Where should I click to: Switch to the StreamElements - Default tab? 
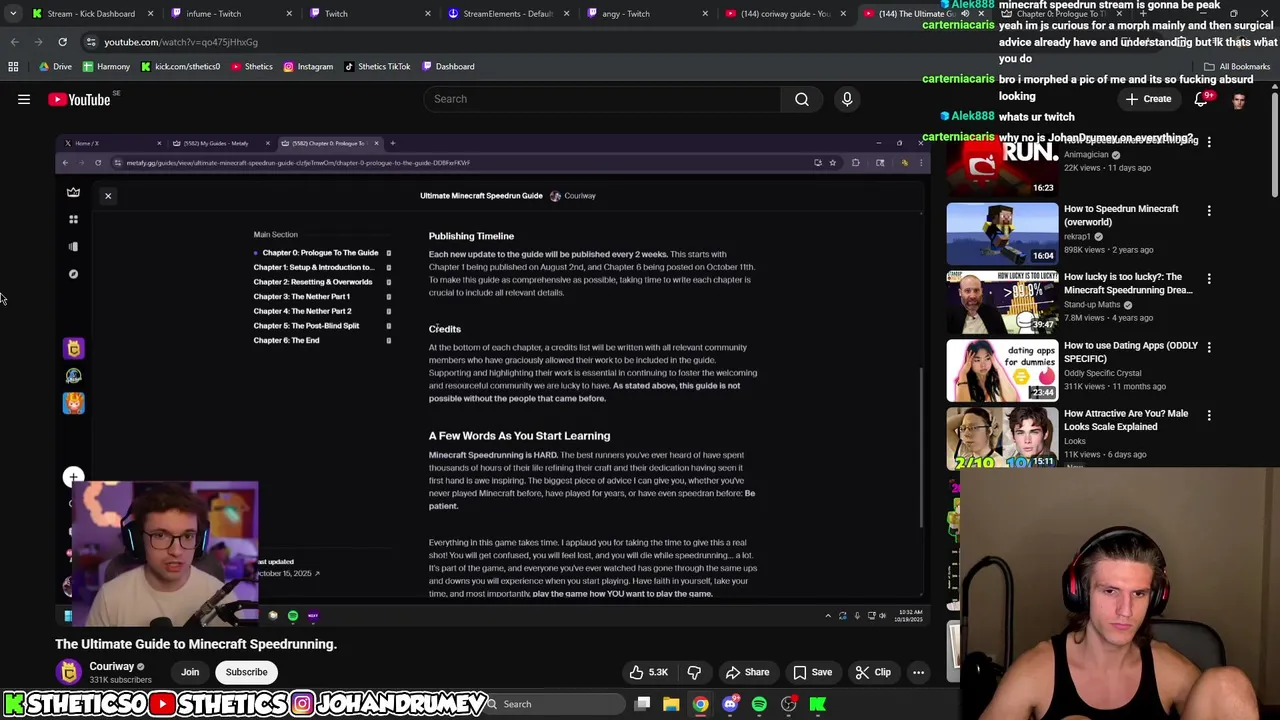[x=507, y=14]
